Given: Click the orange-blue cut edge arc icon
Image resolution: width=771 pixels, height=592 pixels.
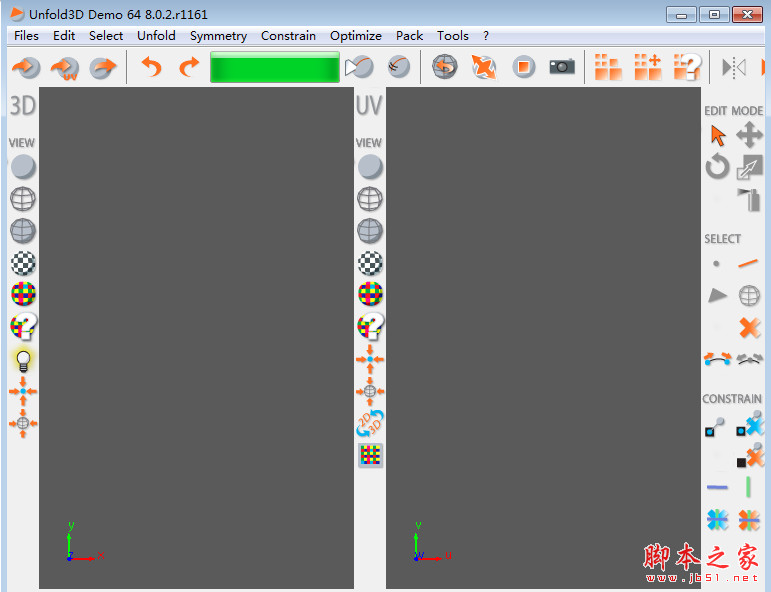Looking at the screenshot, I should point(717,359).
